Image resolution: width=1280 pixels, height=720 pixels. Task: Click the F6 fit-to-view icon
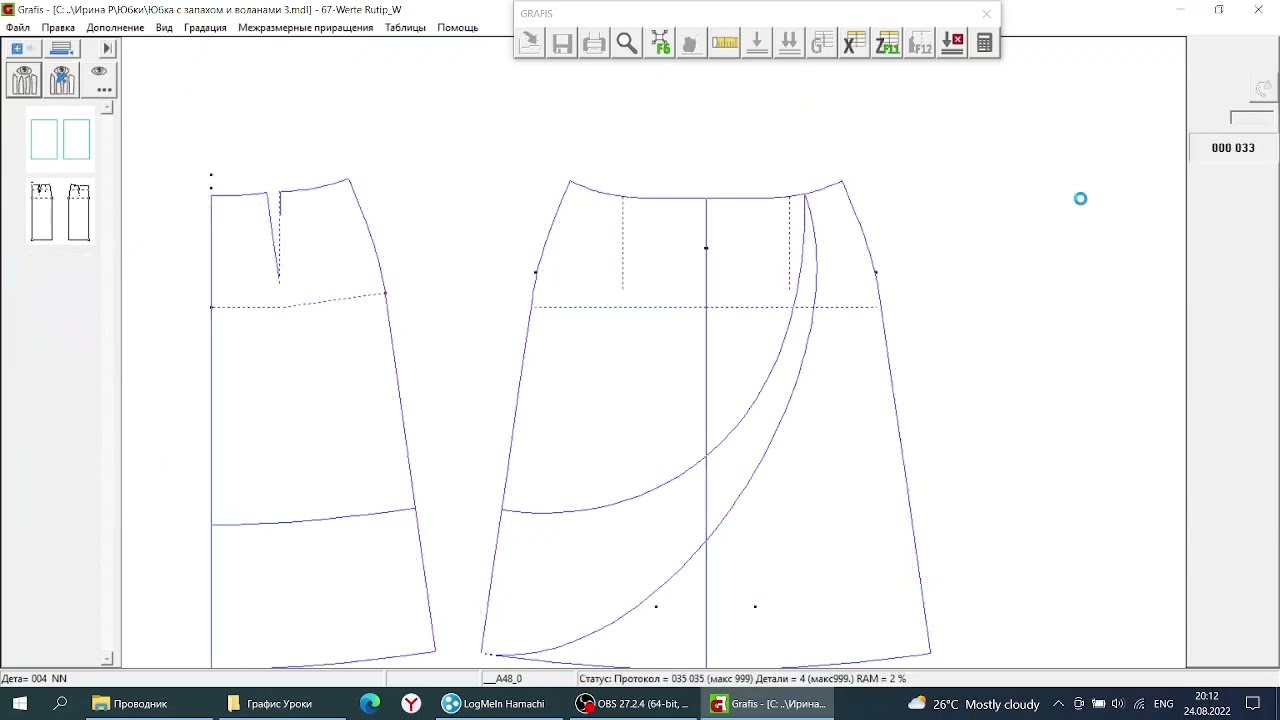(660, 43)
